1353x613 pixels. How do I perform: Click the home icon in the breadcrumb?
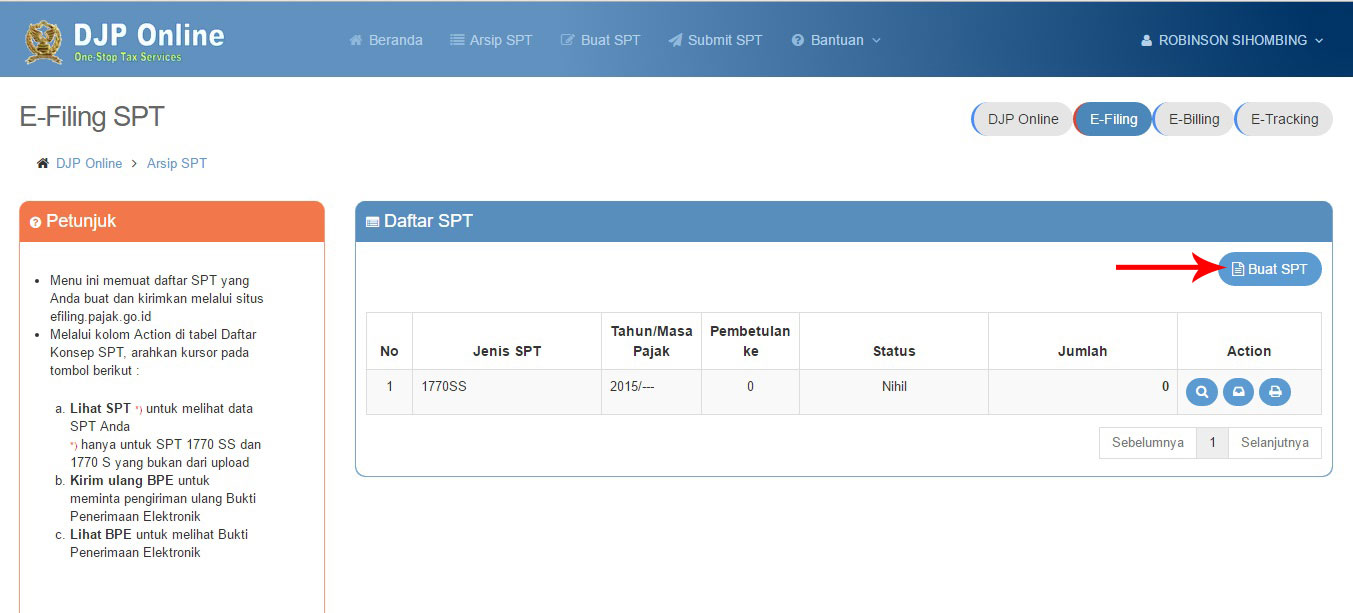tap(41, 162)
